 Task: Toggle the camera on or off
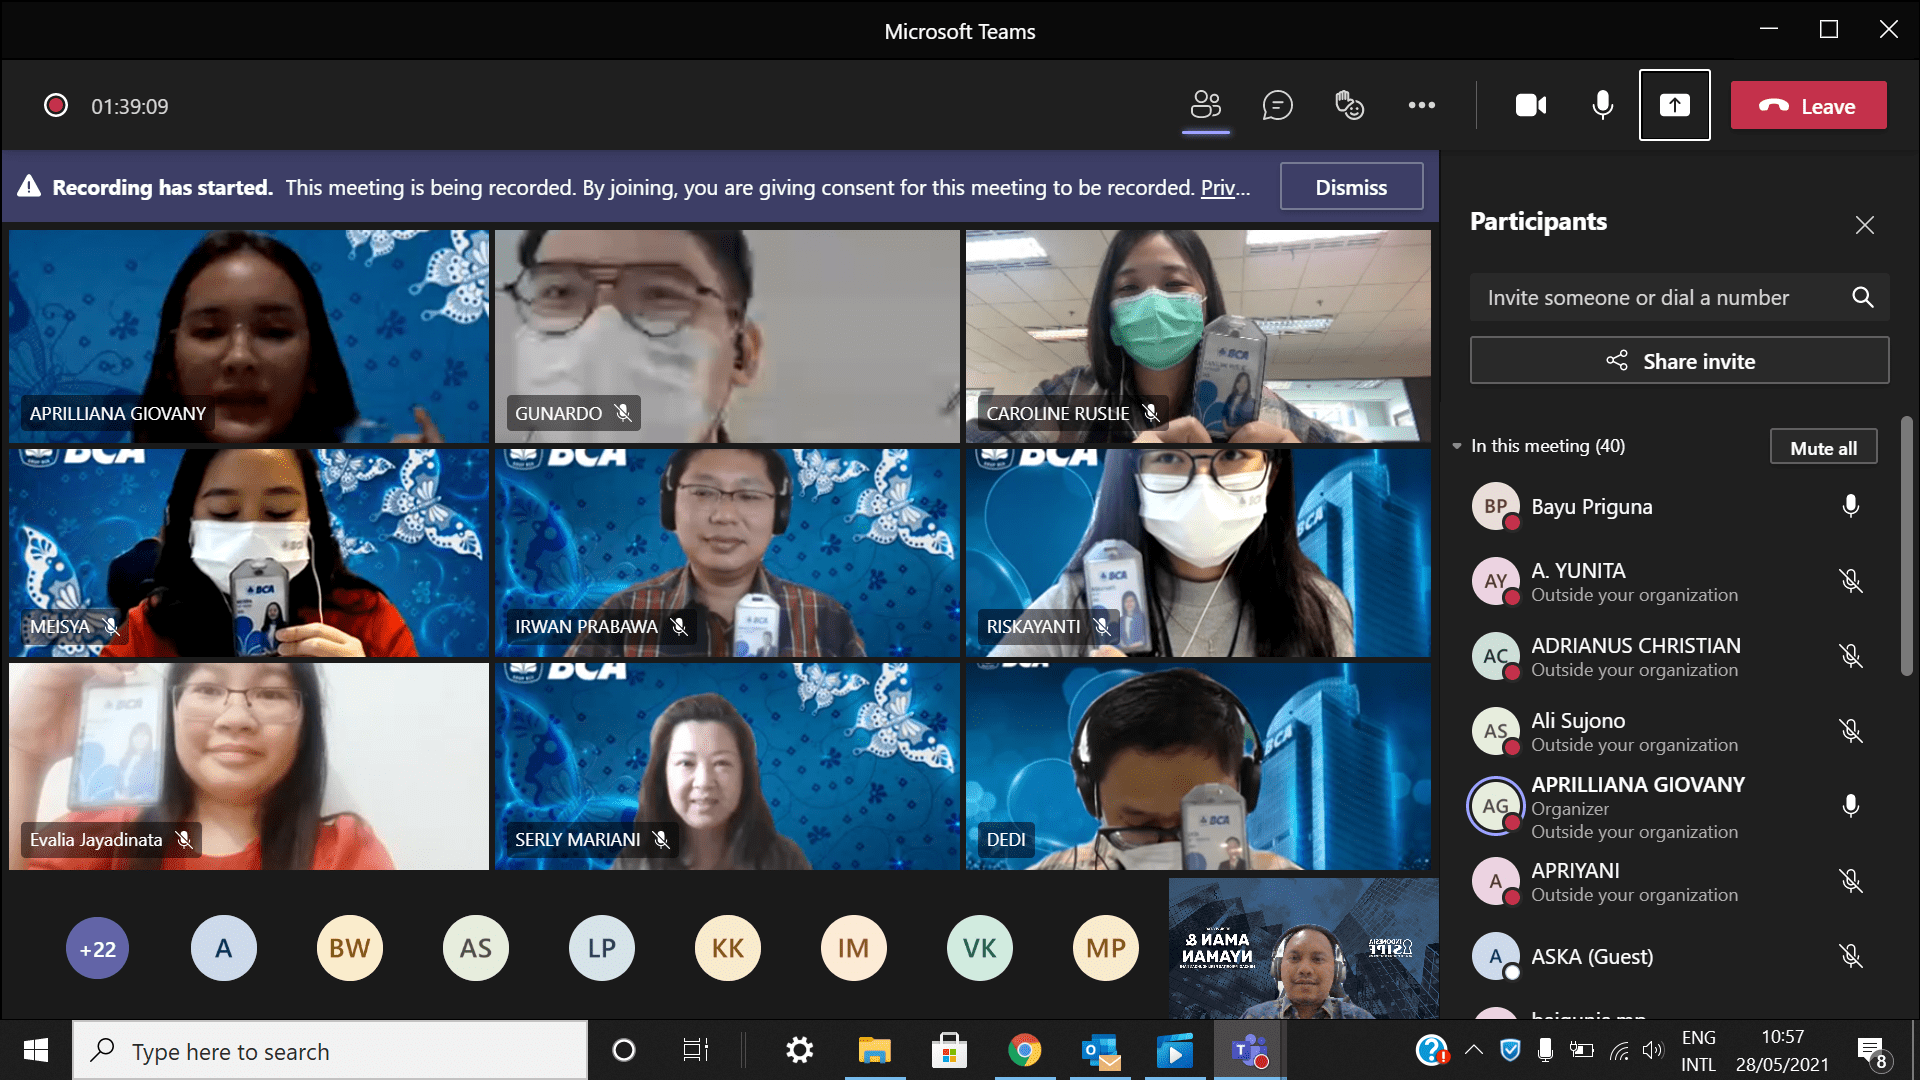coord(1530,105)
